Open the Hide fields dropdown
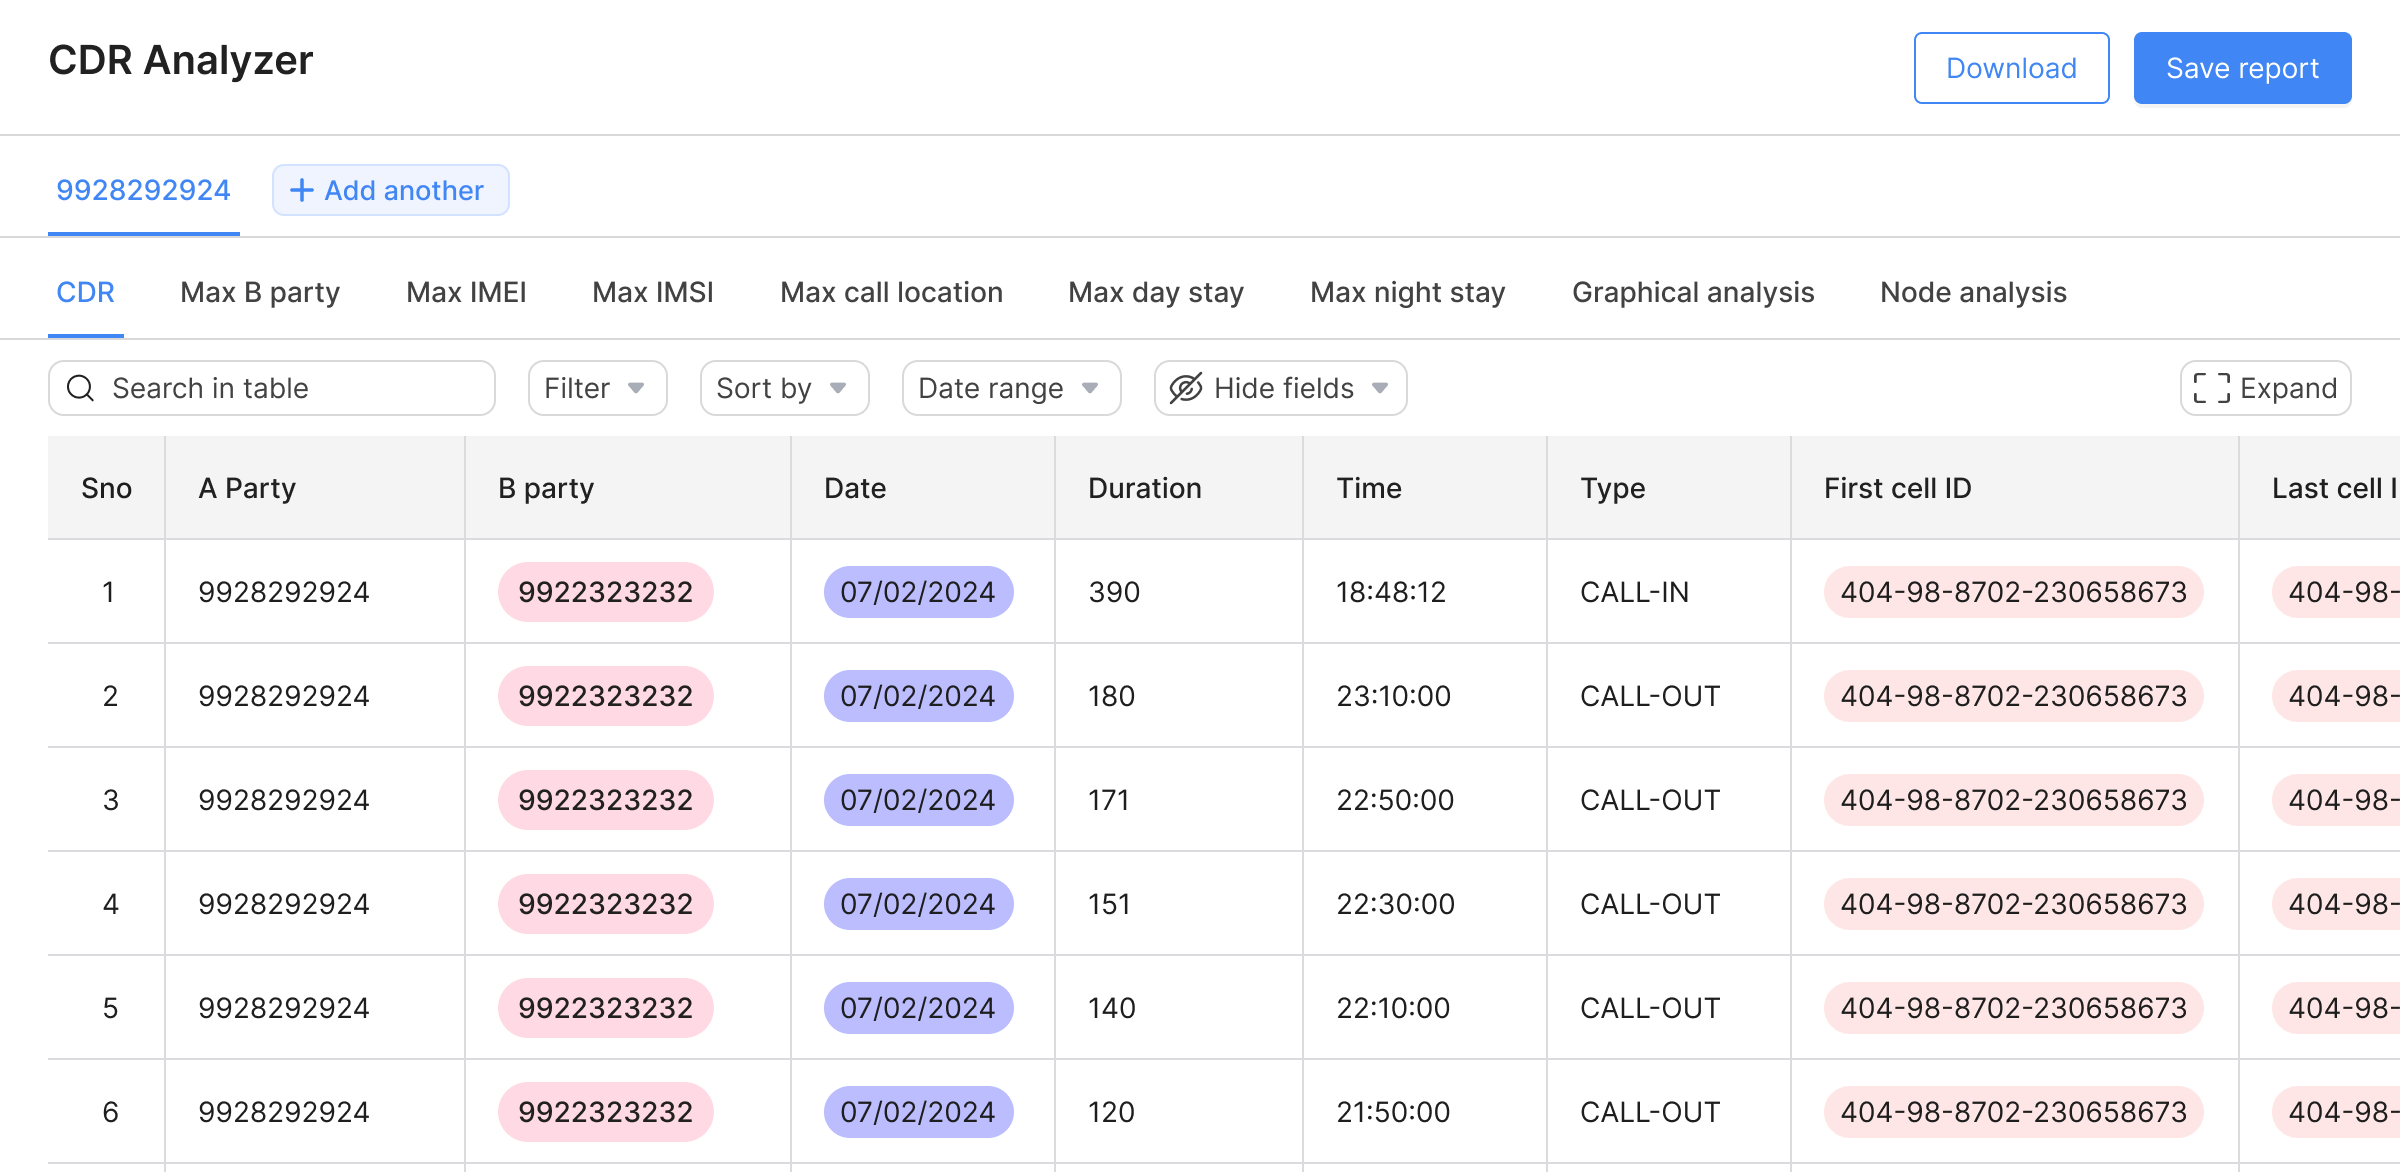 tap(1280, 388)
